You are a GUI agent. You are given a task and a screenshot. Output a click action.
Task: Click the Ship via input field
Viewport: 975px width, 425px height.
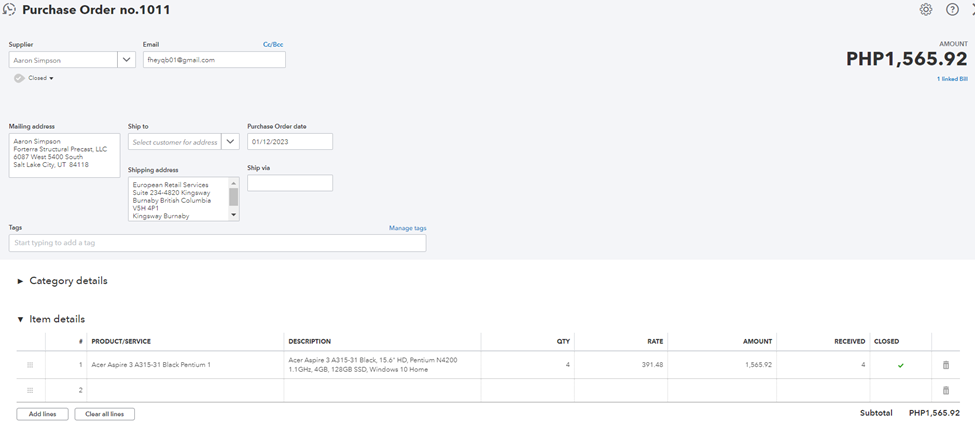[x=289, y=183]
